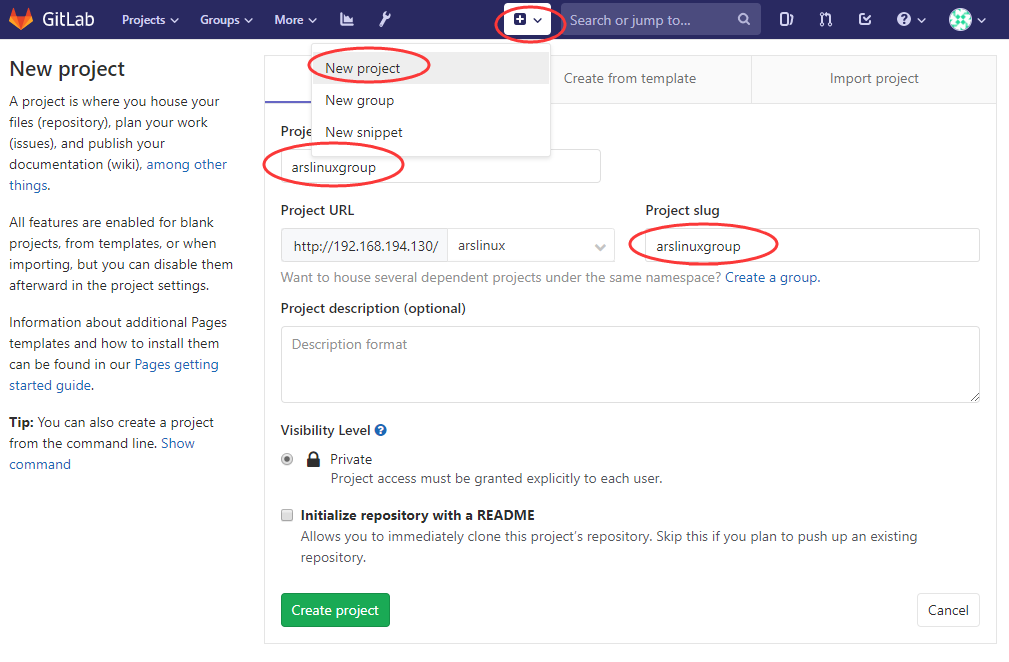Select the Private visibility radio button

point(287,459)
